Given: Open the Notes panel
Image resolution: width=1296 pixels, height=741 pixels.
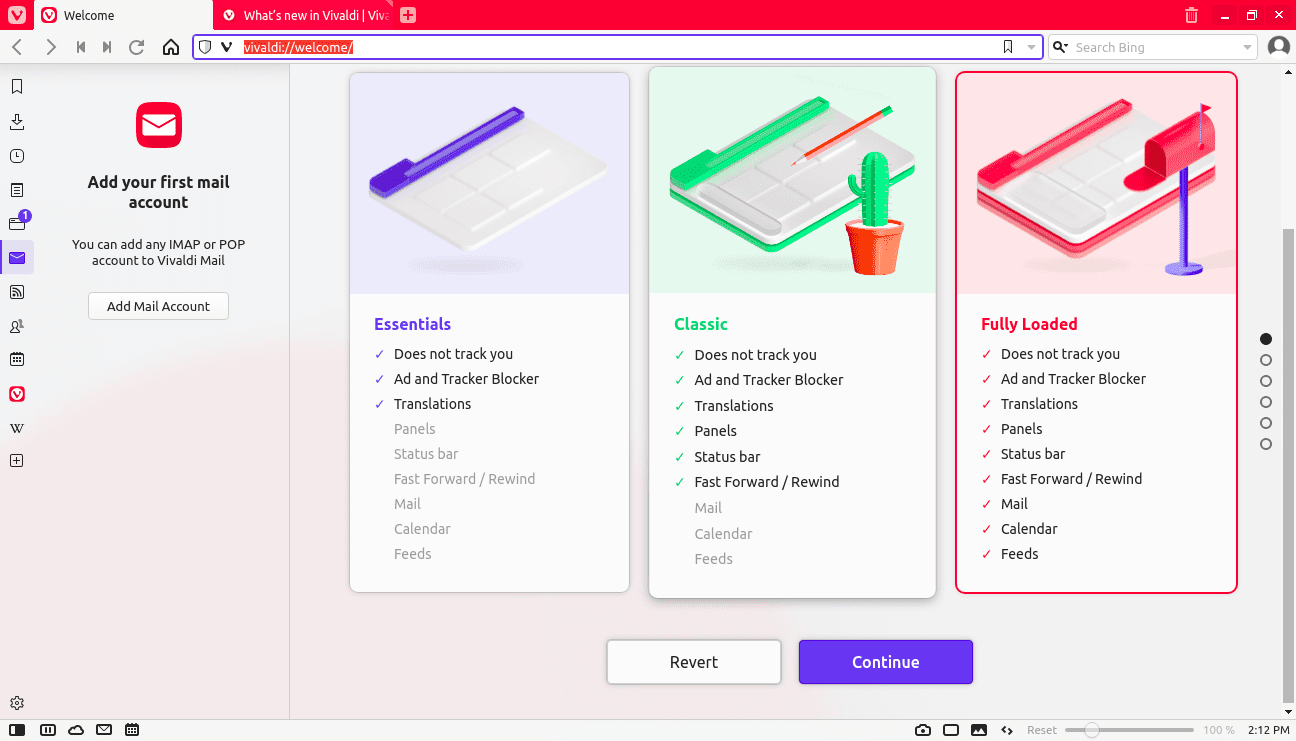Looking at the screenshot, I should [17, 190].
